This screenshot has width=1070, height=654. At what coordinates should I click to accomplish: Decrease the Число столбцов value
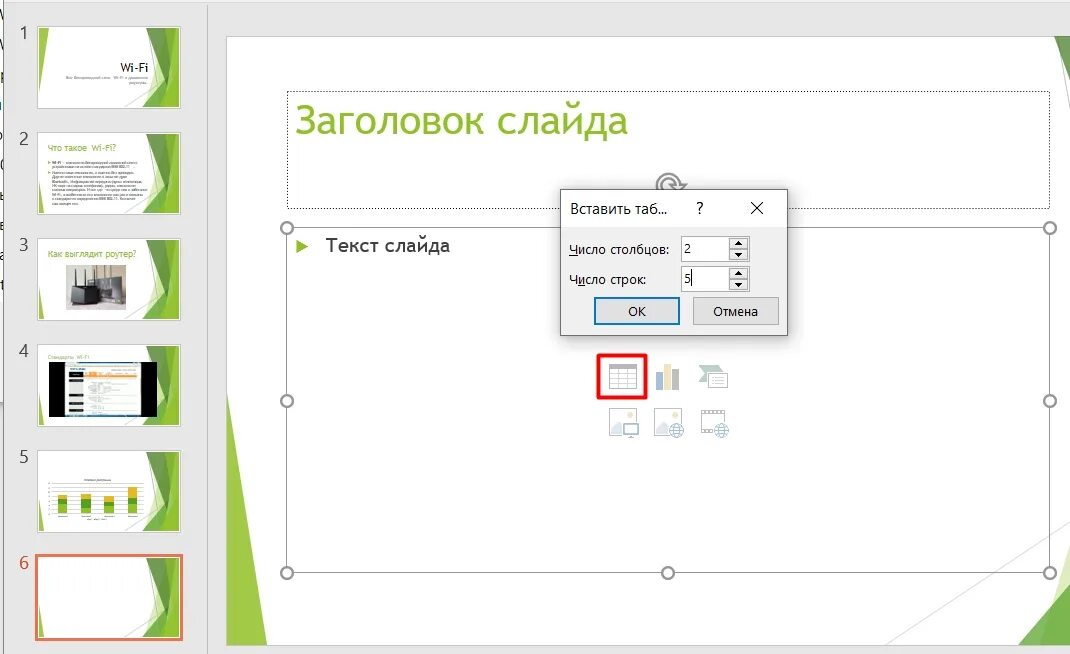pos(738,255)
